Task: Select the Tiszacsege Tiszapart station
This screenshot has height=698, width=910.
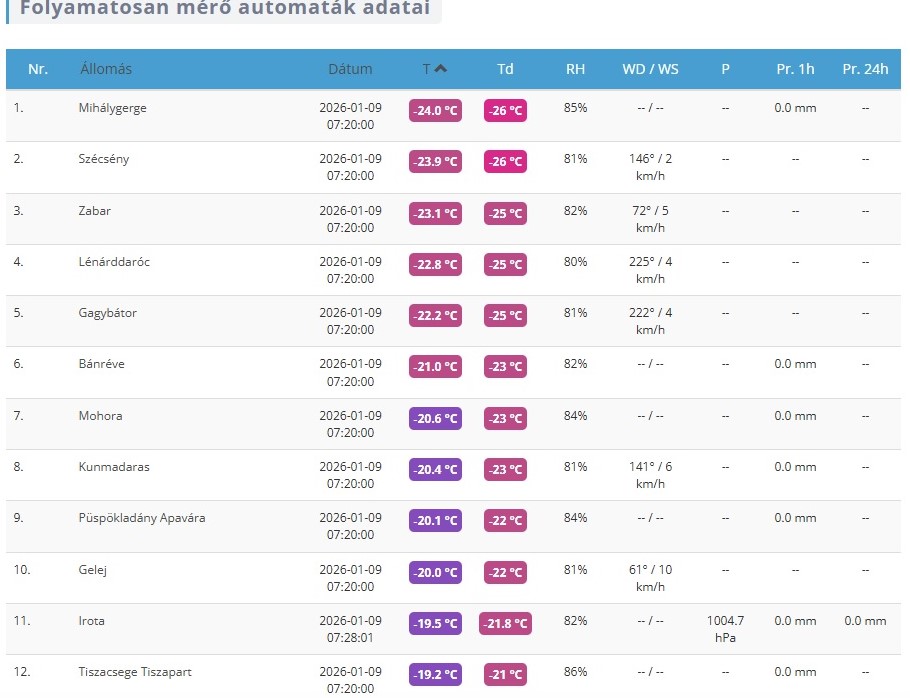Action: (135, 672)
